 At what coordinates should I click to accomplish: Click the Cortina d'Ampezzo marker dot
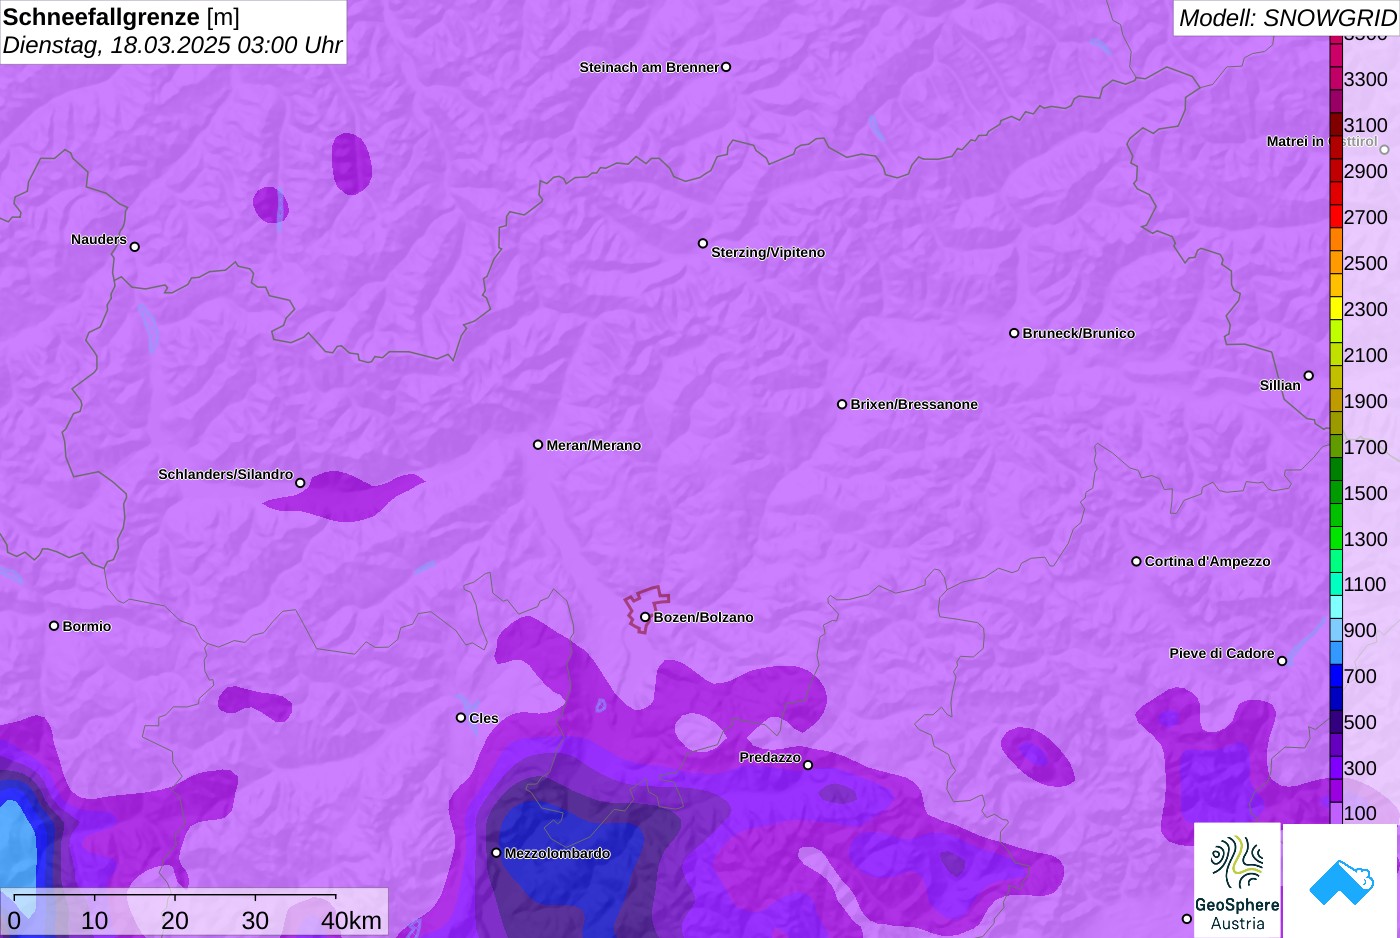coord(1136,561)
